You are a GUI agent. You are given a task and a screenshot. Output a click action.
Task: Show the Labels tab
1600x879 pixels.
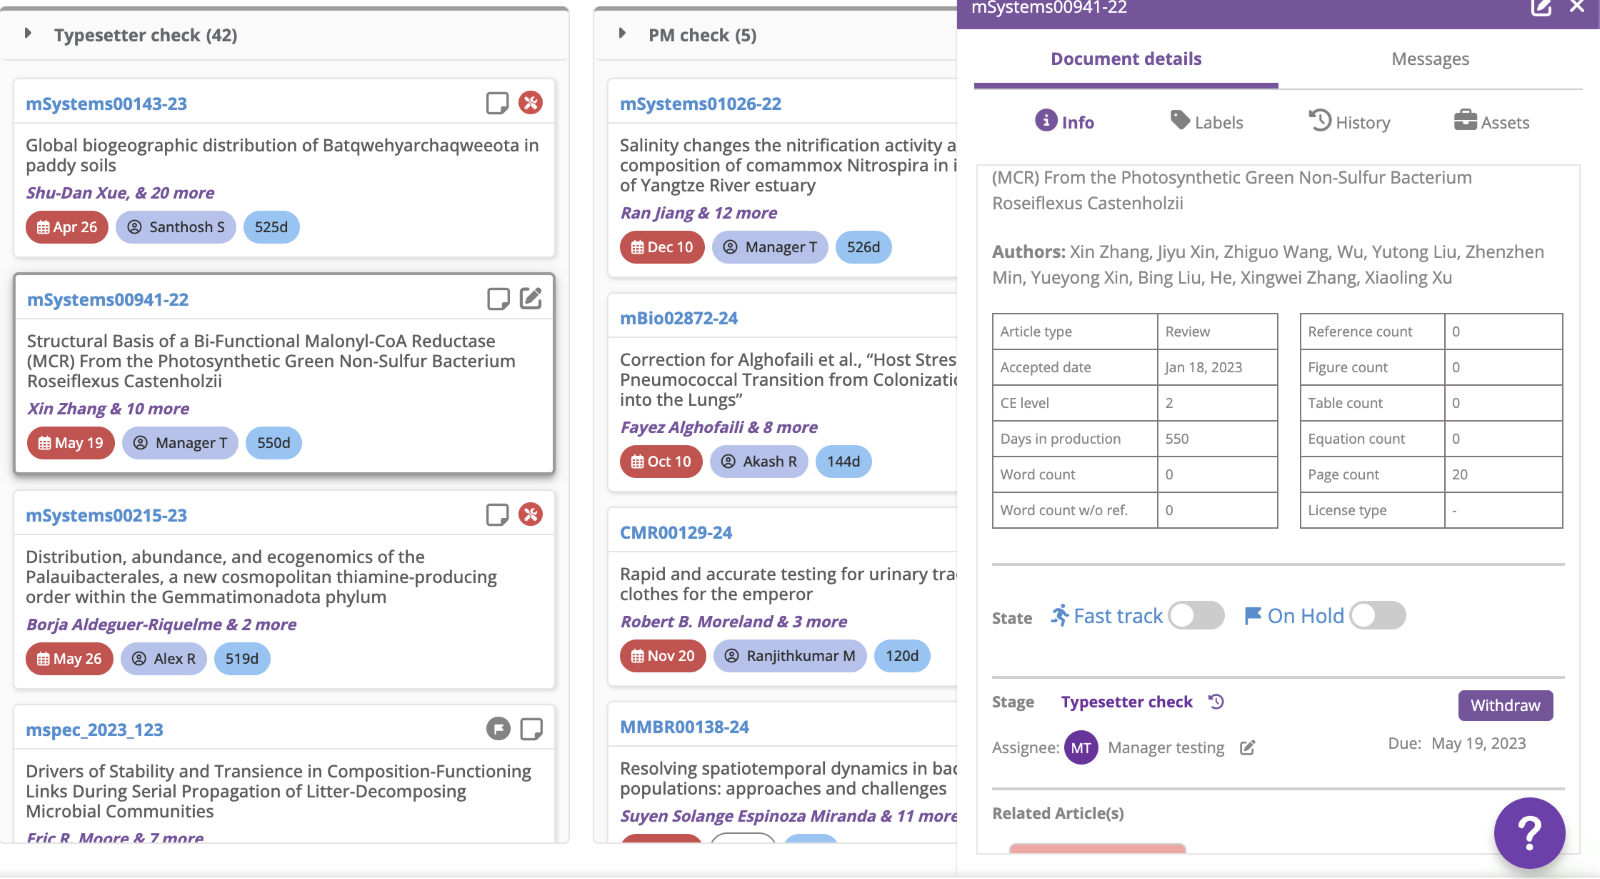(x=1206, y=122)
